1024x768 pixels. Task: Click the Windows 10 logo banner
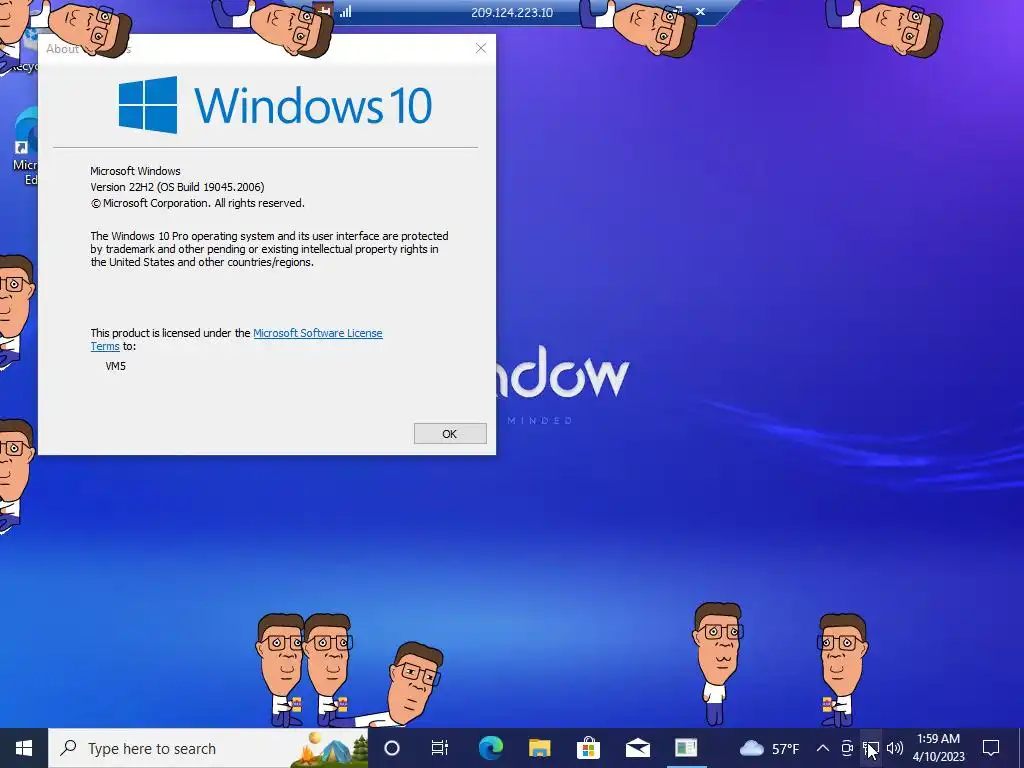pos(275,104)
